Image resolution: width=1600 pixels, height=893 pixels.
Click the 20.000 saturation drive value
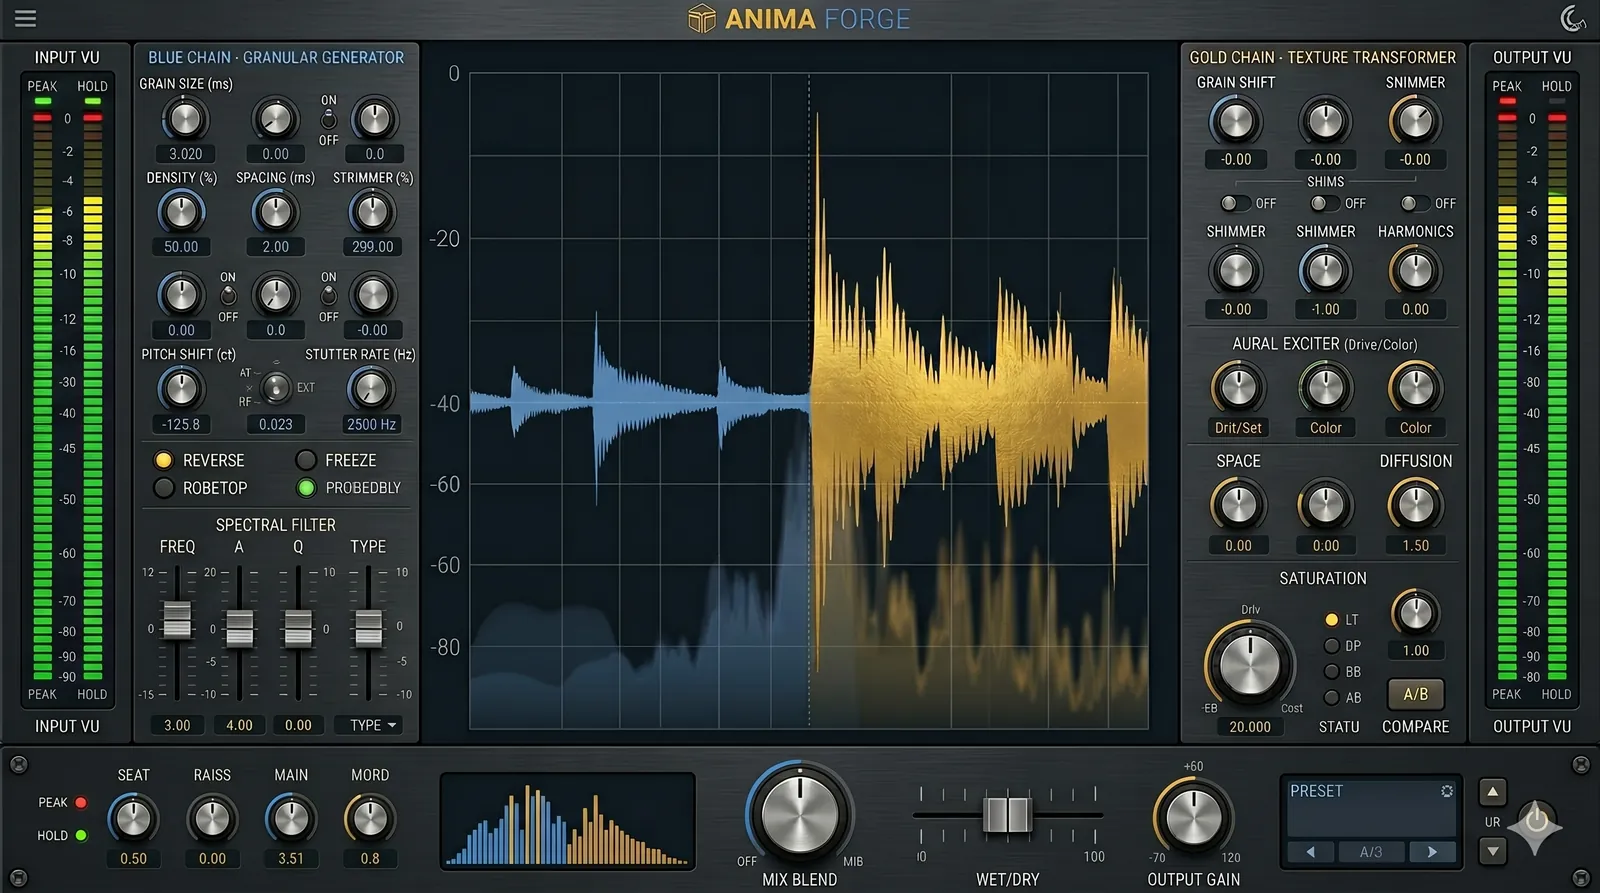1250,727
